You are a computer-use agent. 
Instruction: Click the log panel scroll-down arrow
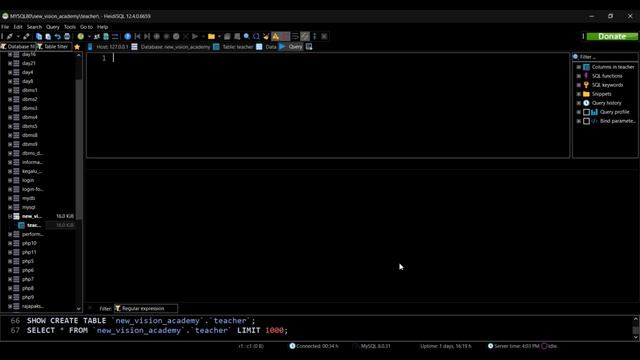tap(636, 337)
